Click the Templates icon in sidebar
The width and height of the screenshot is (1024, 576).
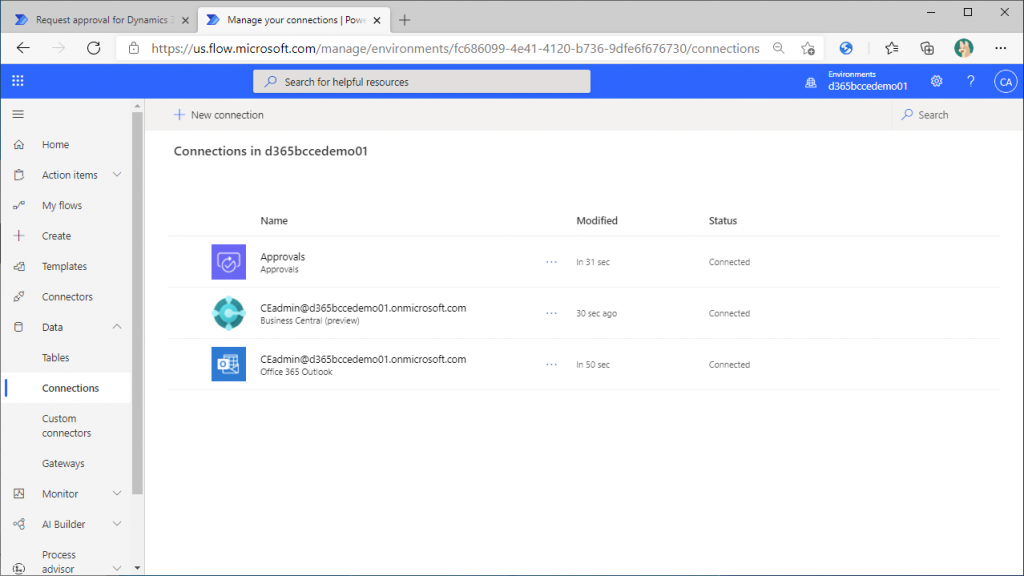(x=19, y=266)
